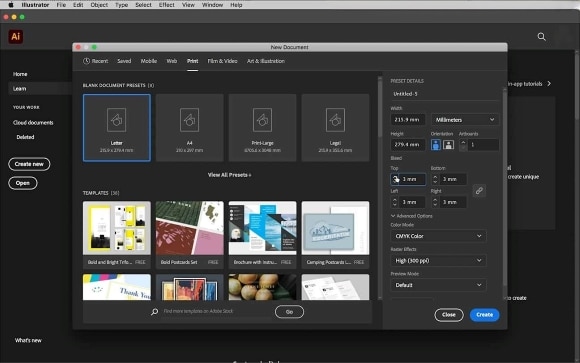Select the Print-Large preset
The image size is (580, 363).
[262, 128]
